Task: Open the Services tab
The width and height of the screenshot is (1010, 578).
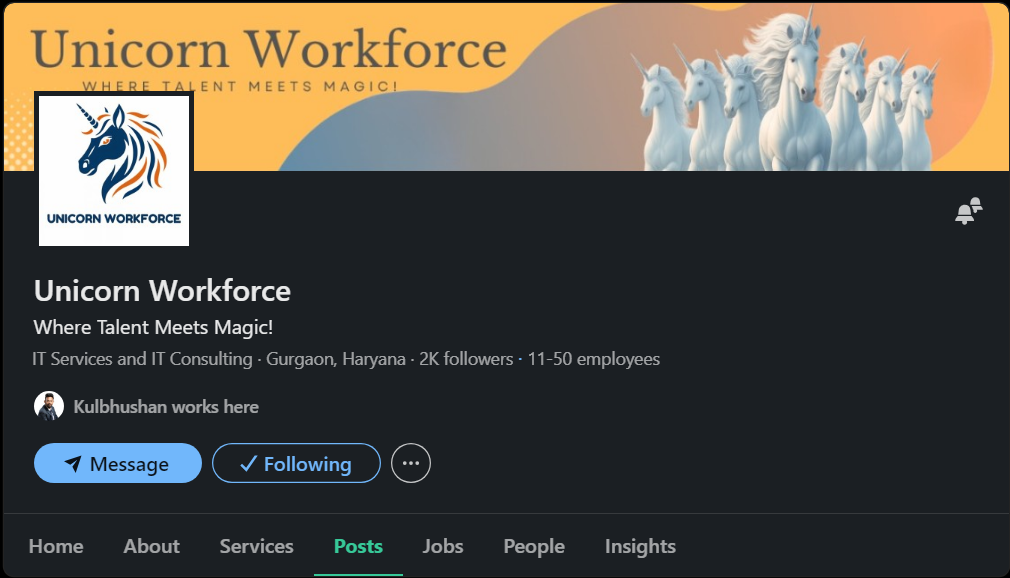Action: pyautogui.click(x=256, y=546)
